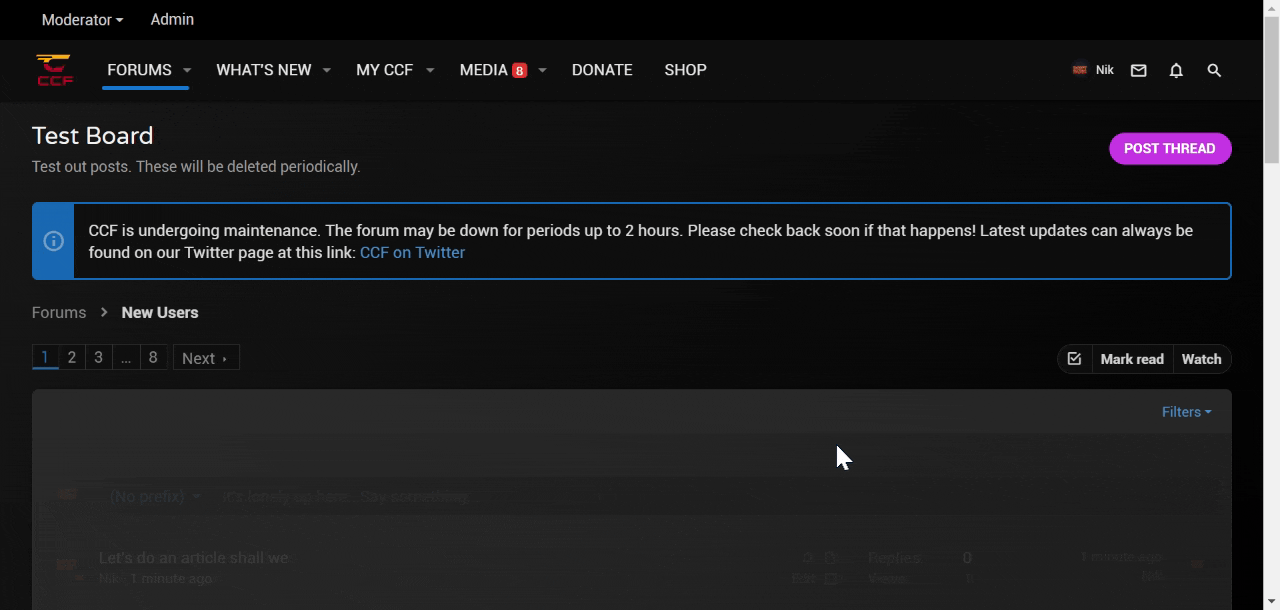Go to page 2 of threads

pyautogui.click(x=72, y=357)
